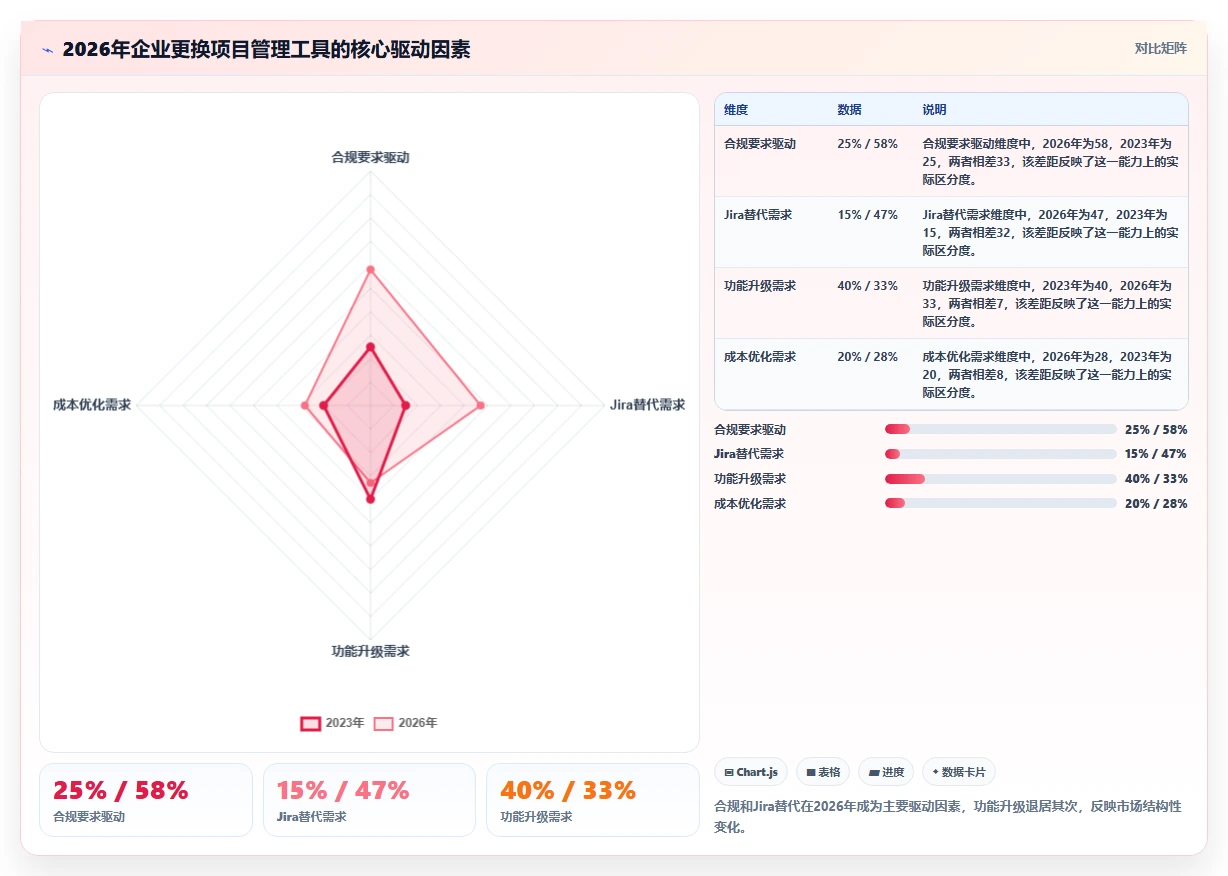Click the 表格 tag chip
Viewport: 1228px width, 876px height.
823,772
